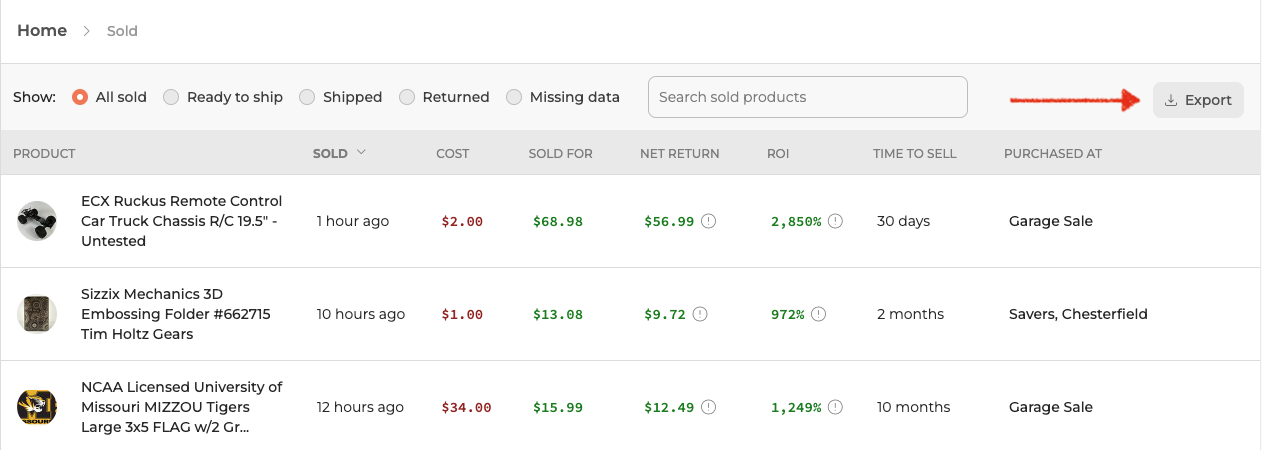Toggle sort chevron on SOLD column
This screenshot has height=450, width=1262.
tap(361, 153)
